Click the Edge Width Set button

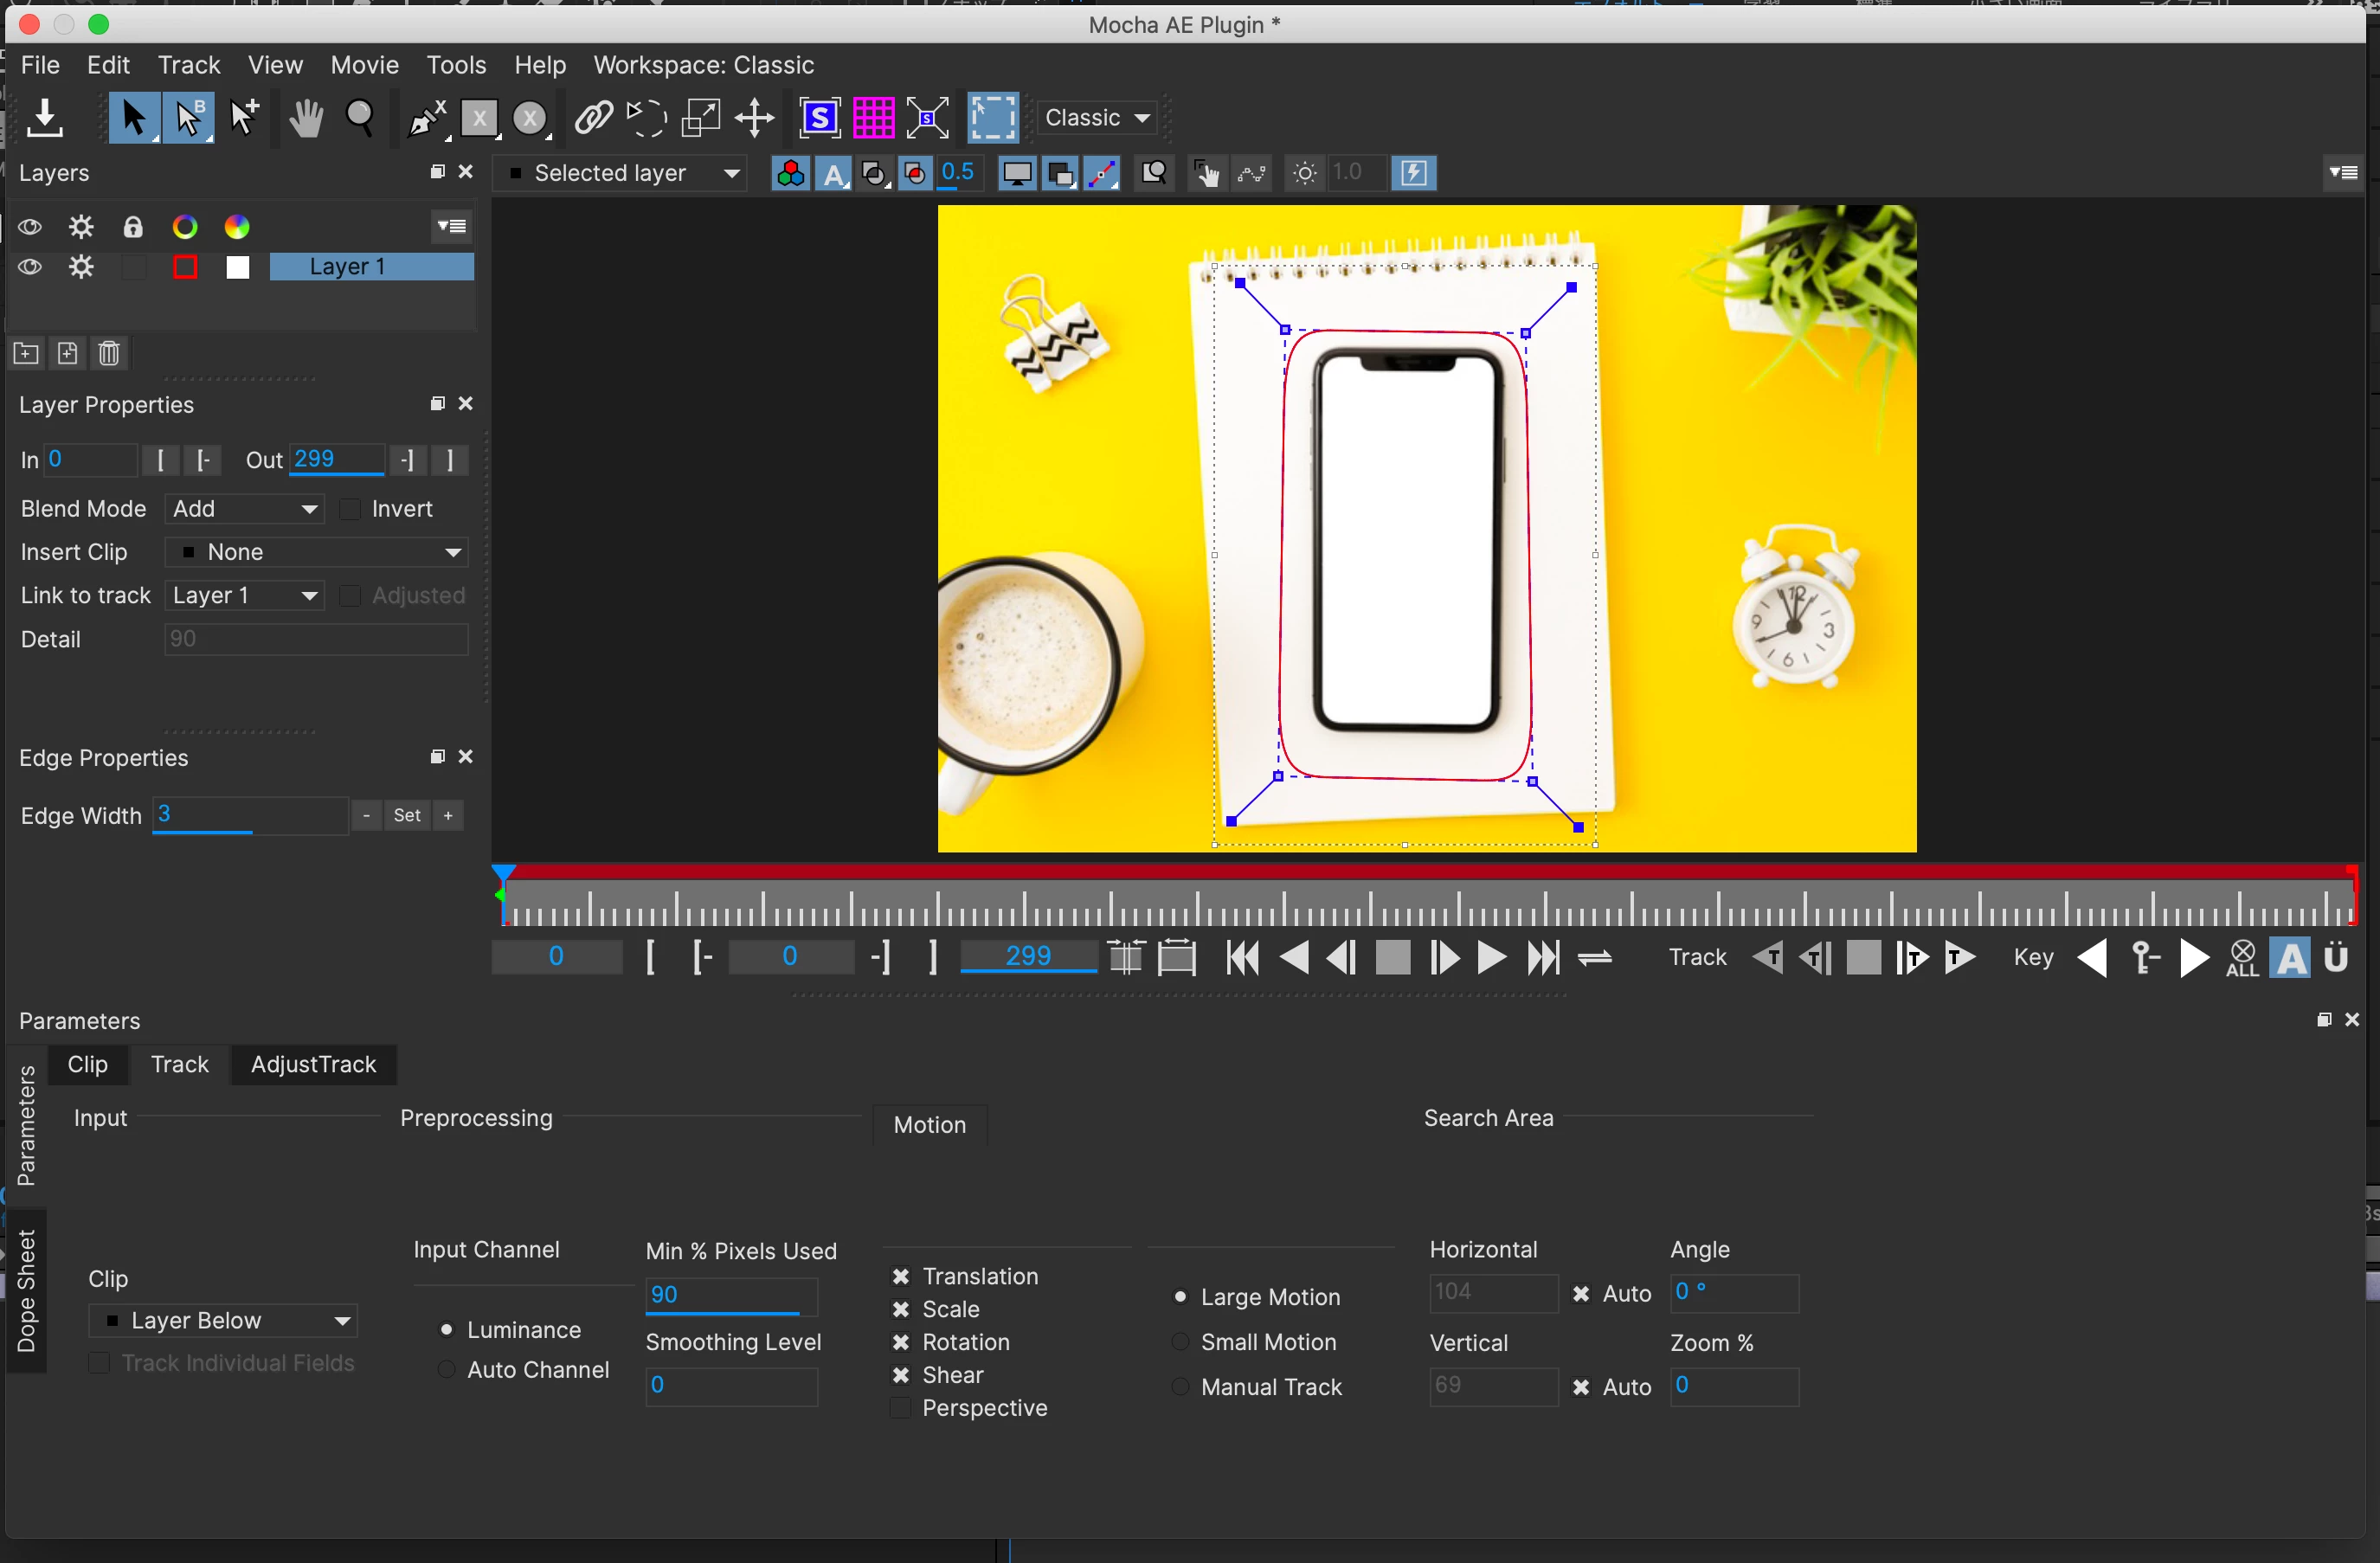point(406,816)
